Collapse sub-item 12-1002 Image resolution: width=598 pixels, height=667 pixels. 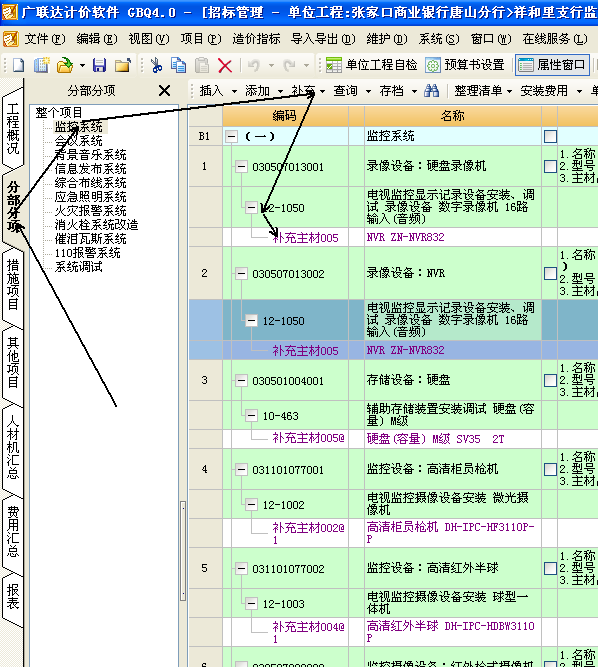[x=251, y=505]
